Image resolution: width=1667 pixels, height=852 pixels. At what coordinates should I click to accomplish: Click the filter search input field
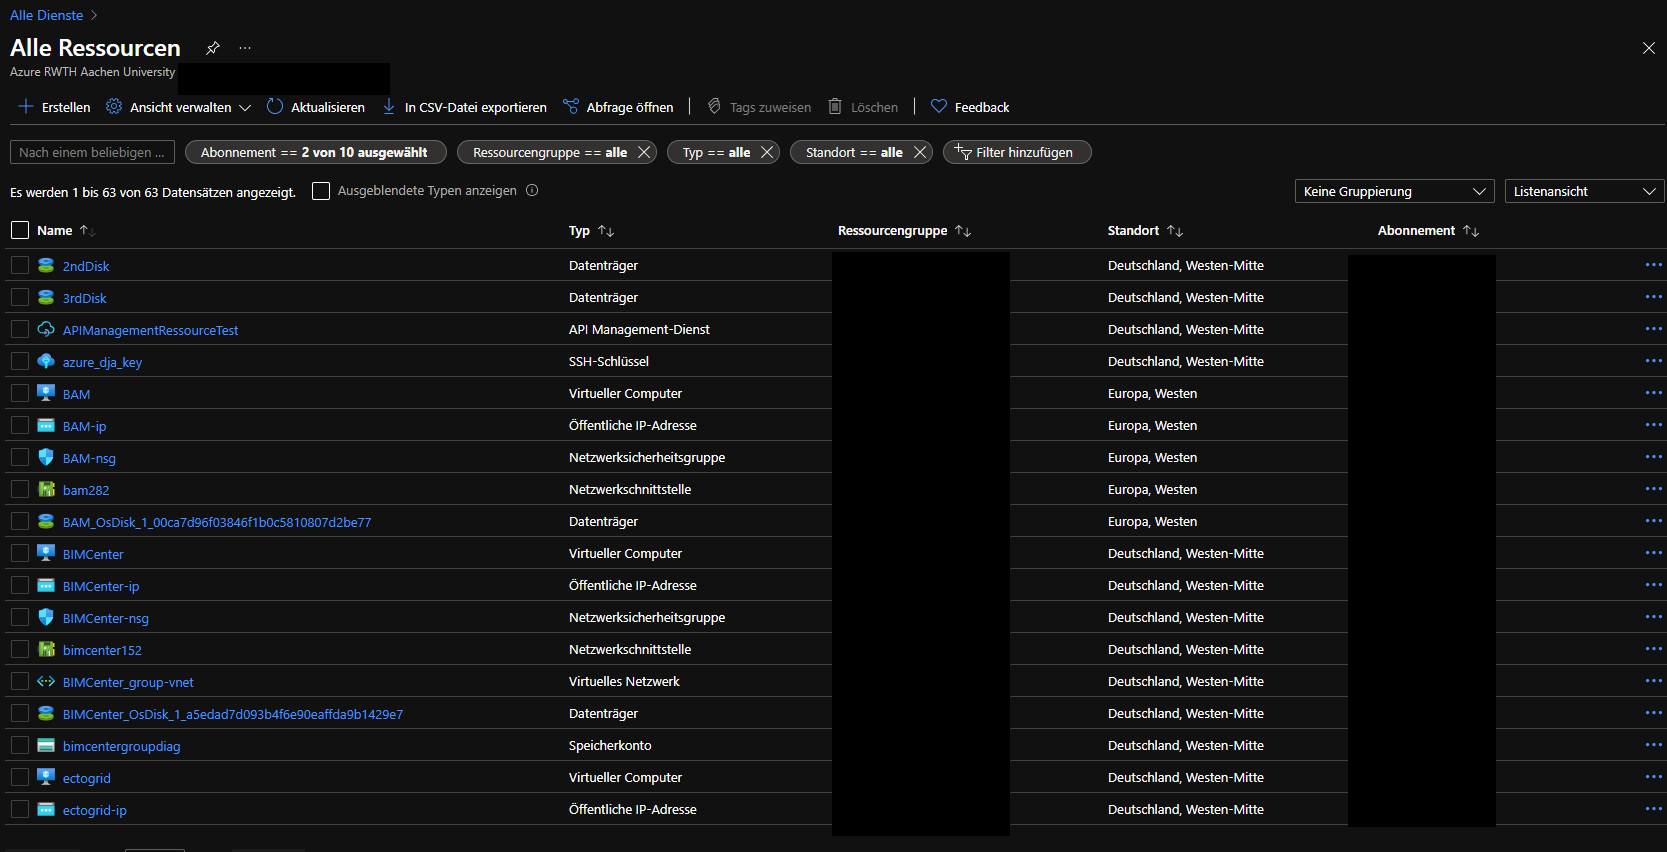pos(92,152)
